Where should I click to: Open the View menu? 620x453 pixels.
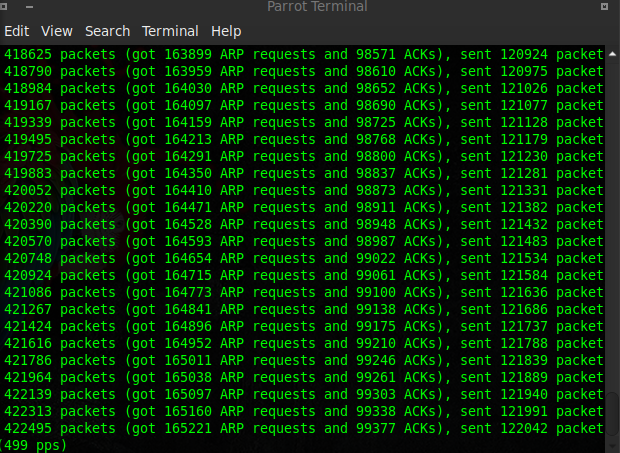pos(57,31)
